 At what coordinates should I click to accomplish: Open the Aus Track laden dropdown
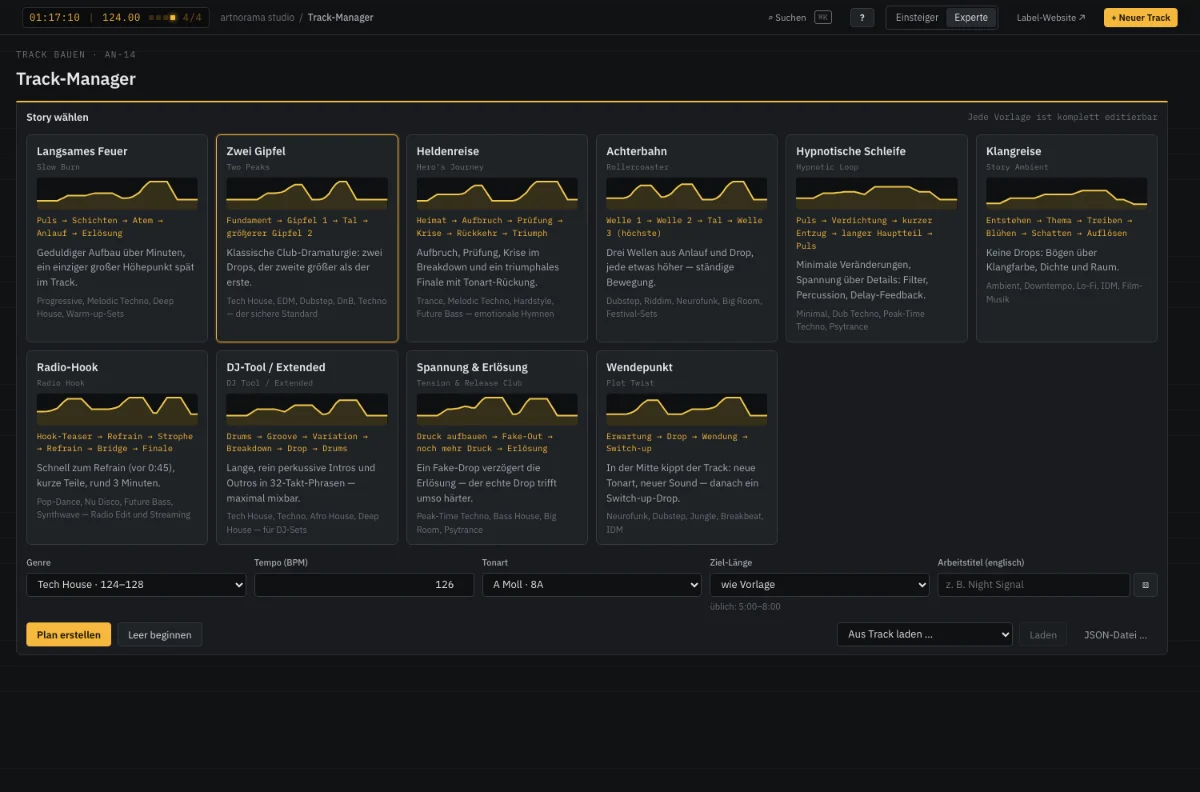click(925, 634)
